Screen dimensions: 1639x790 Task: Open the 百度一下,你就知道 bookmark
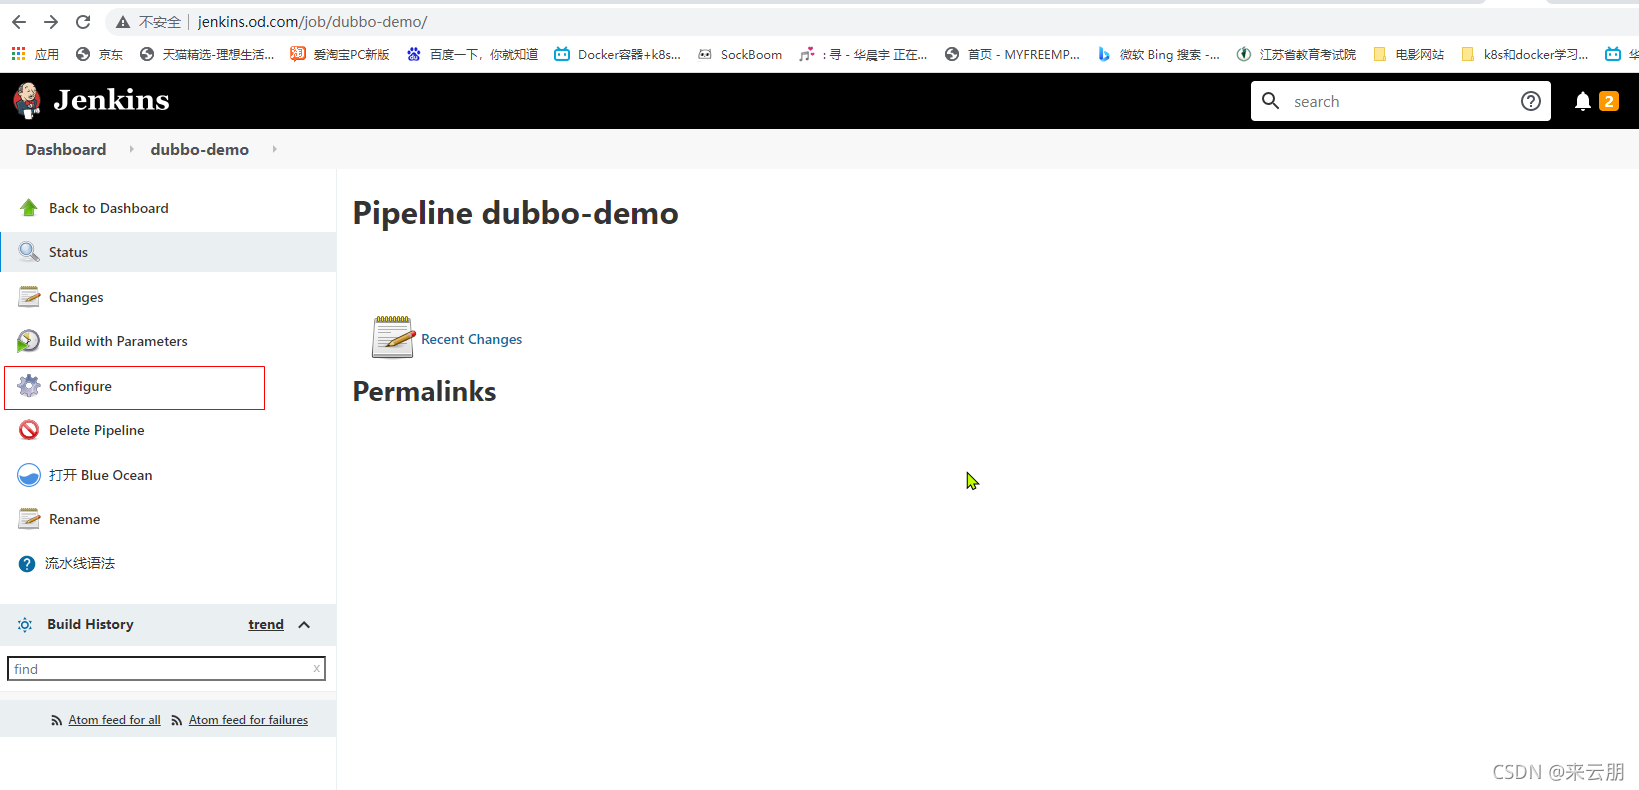(472, 54)
